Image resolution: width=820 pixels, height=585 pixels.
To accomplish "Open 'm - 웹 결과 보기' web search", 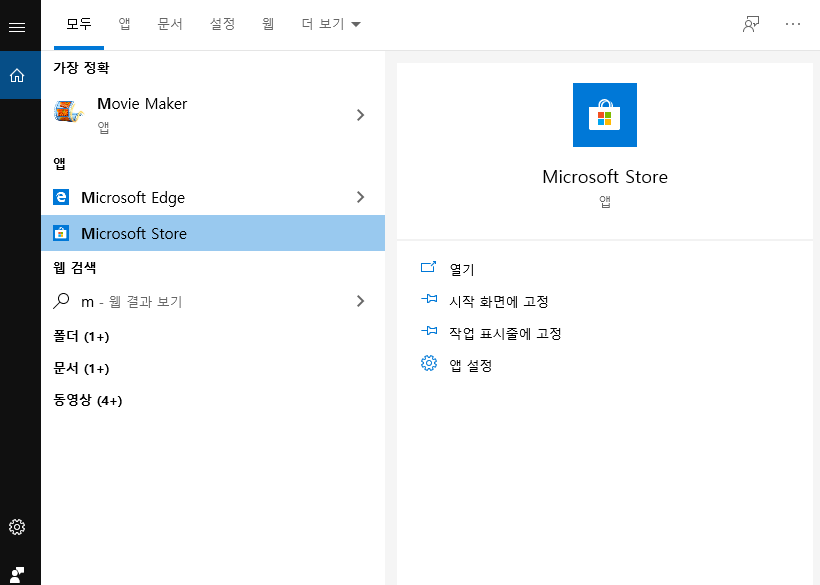I will pyautogui.click(x=213, y=301).
